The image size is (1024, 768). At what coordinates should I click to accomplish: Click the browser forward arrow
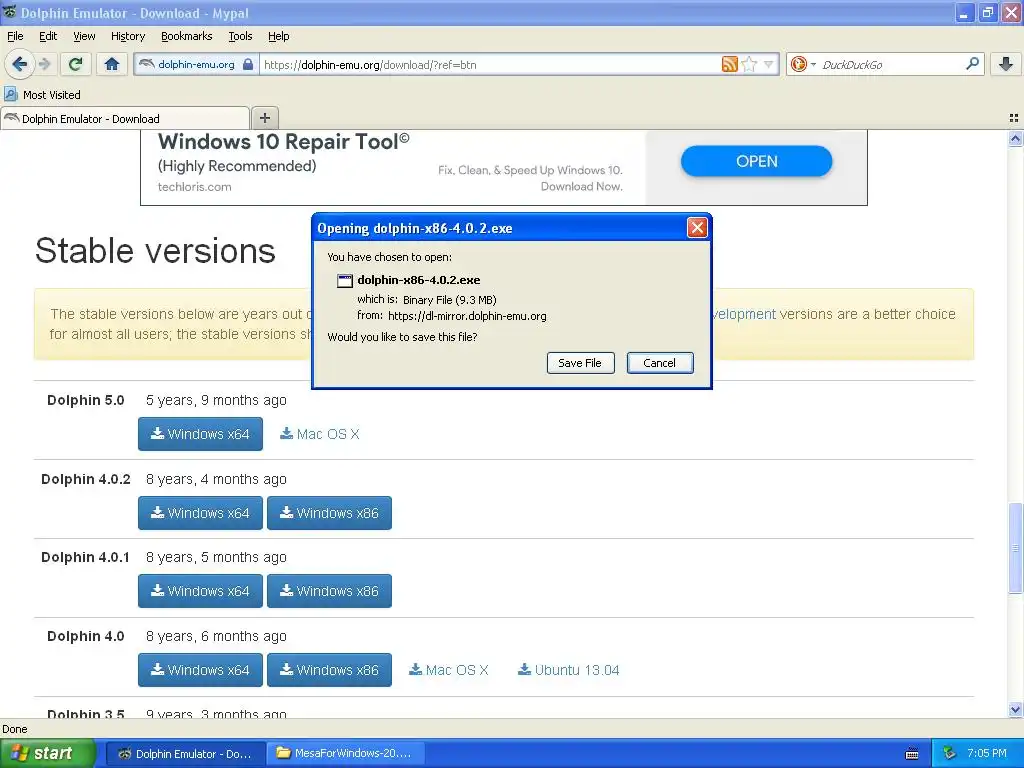44,64
